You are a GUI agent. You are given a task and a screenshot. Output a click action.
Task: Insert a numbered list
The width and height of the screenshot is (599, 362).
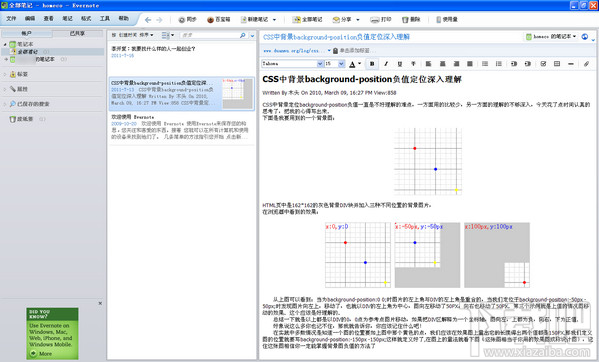[499, 64]
